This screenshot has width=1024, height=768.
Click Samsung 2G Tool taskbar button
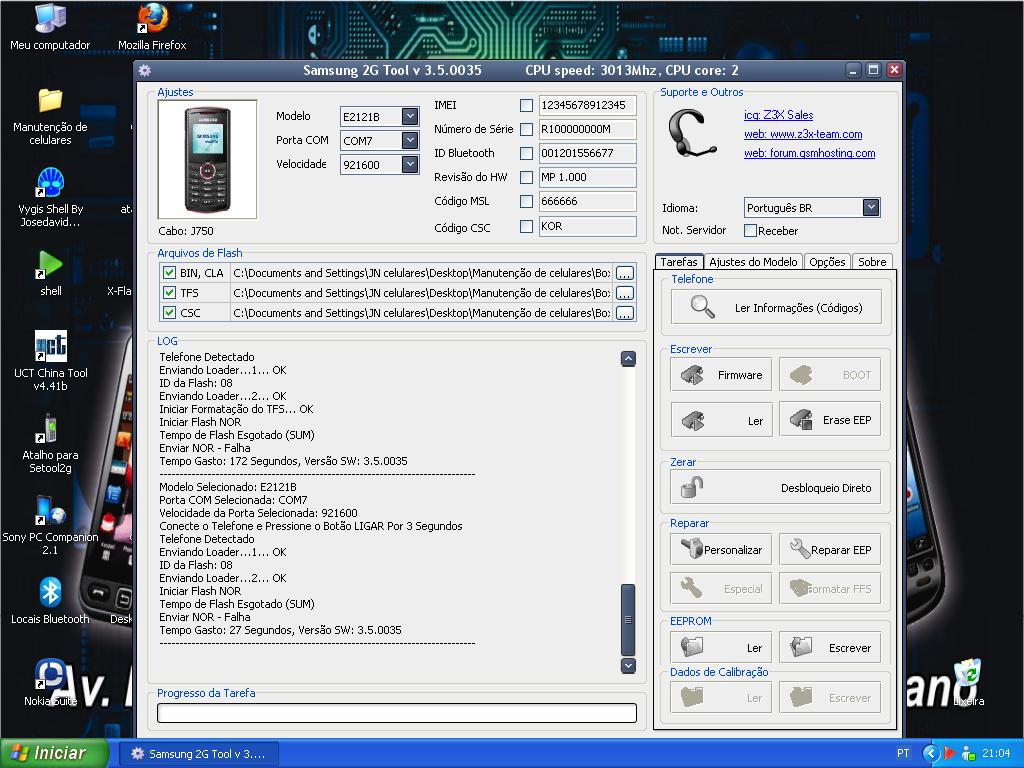coord(199,754)
